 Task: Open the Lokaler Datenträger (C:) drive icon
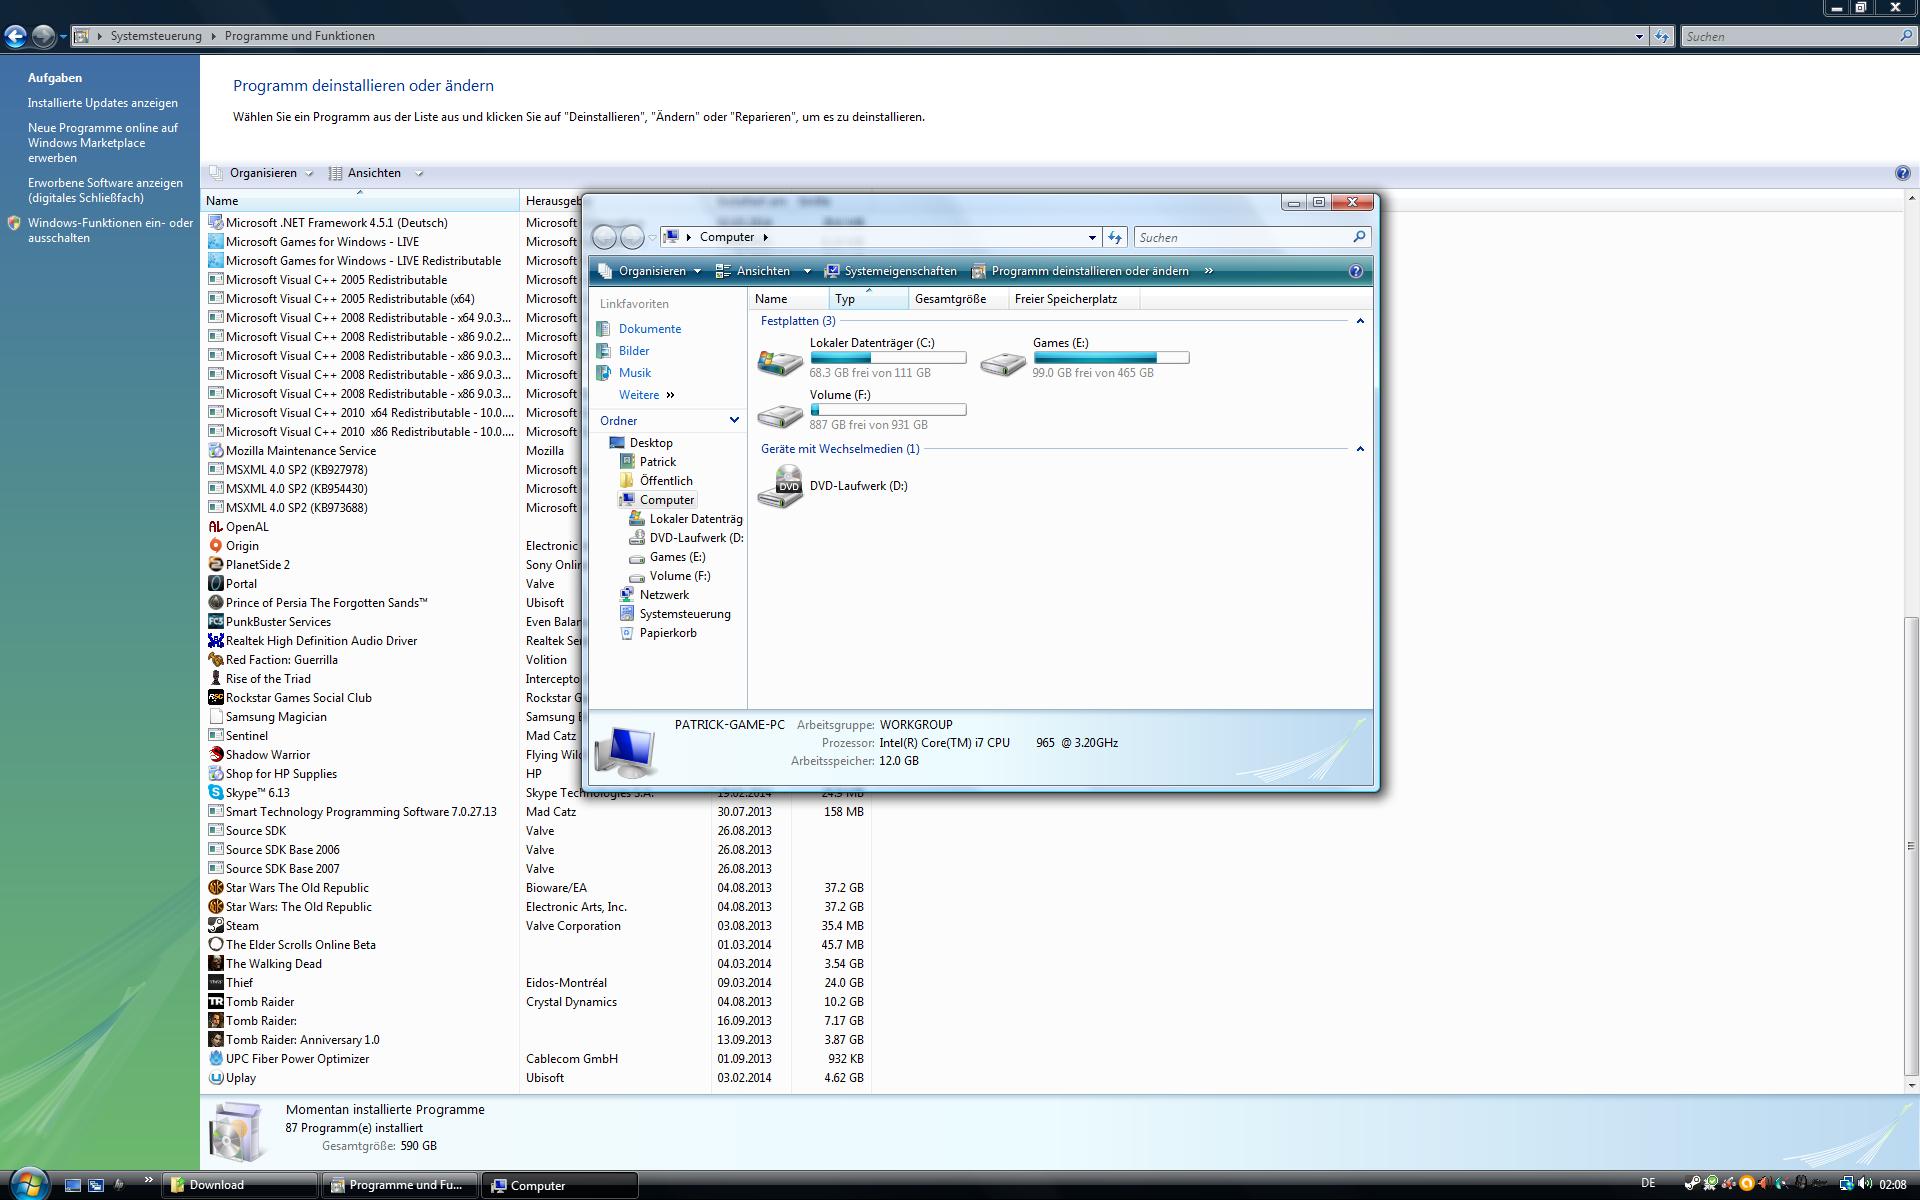point(781,360)
